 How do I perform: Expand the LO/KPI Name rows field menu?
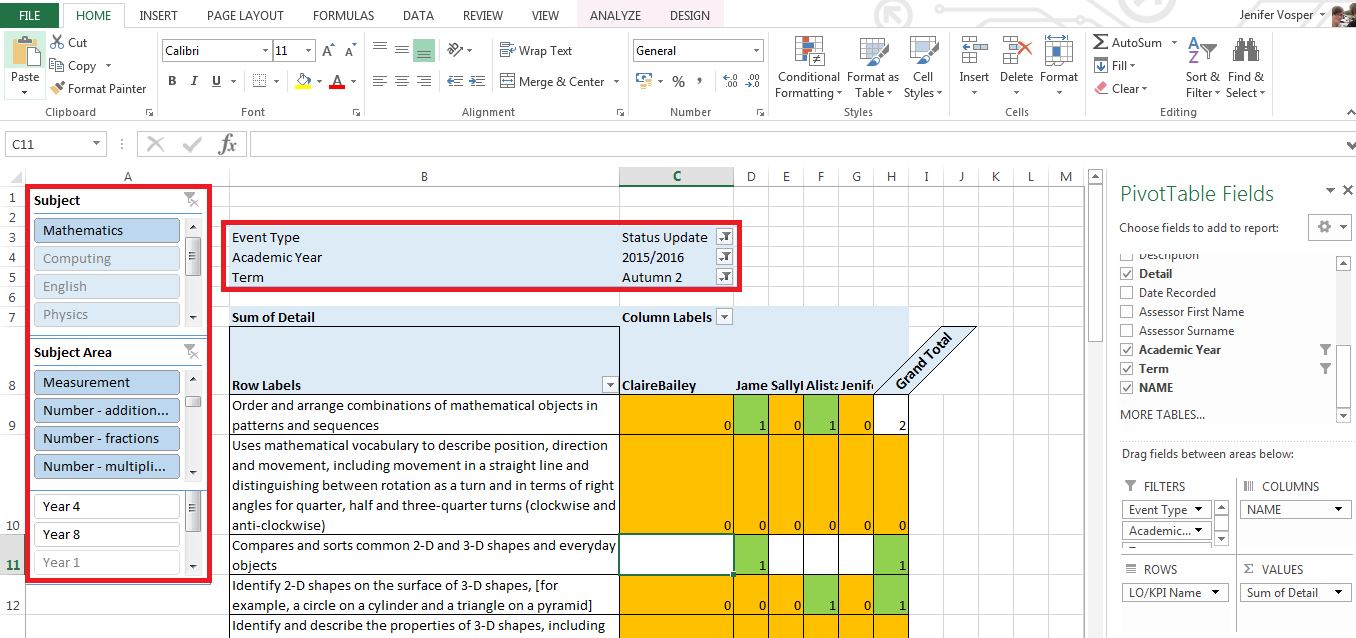1216,593
